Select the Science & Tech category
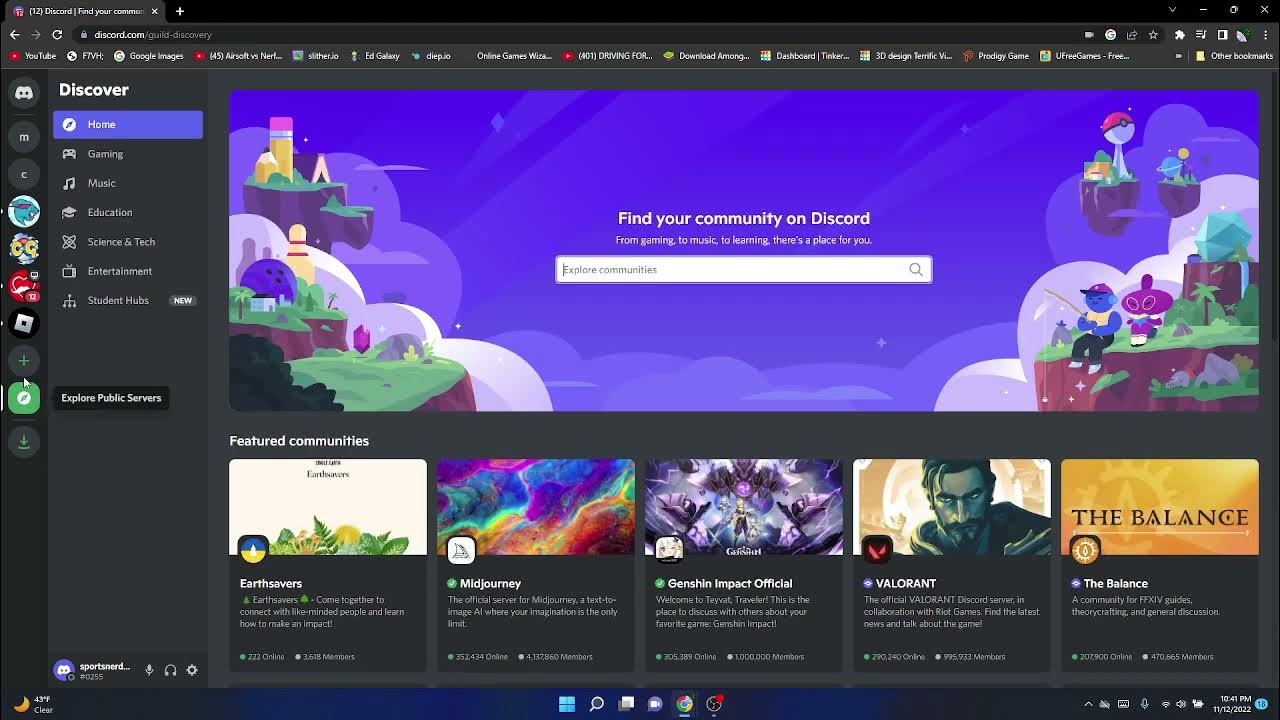Image resolution: width=1280 pixels, height=720 pixels. [128, 242]
